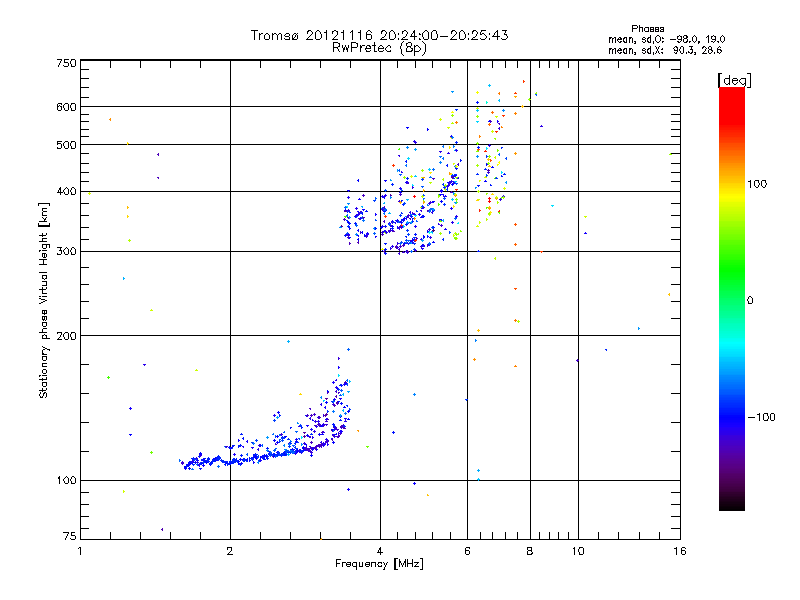
Task: Click the 16 tick on frequency axis
Action: coord(679,552)
